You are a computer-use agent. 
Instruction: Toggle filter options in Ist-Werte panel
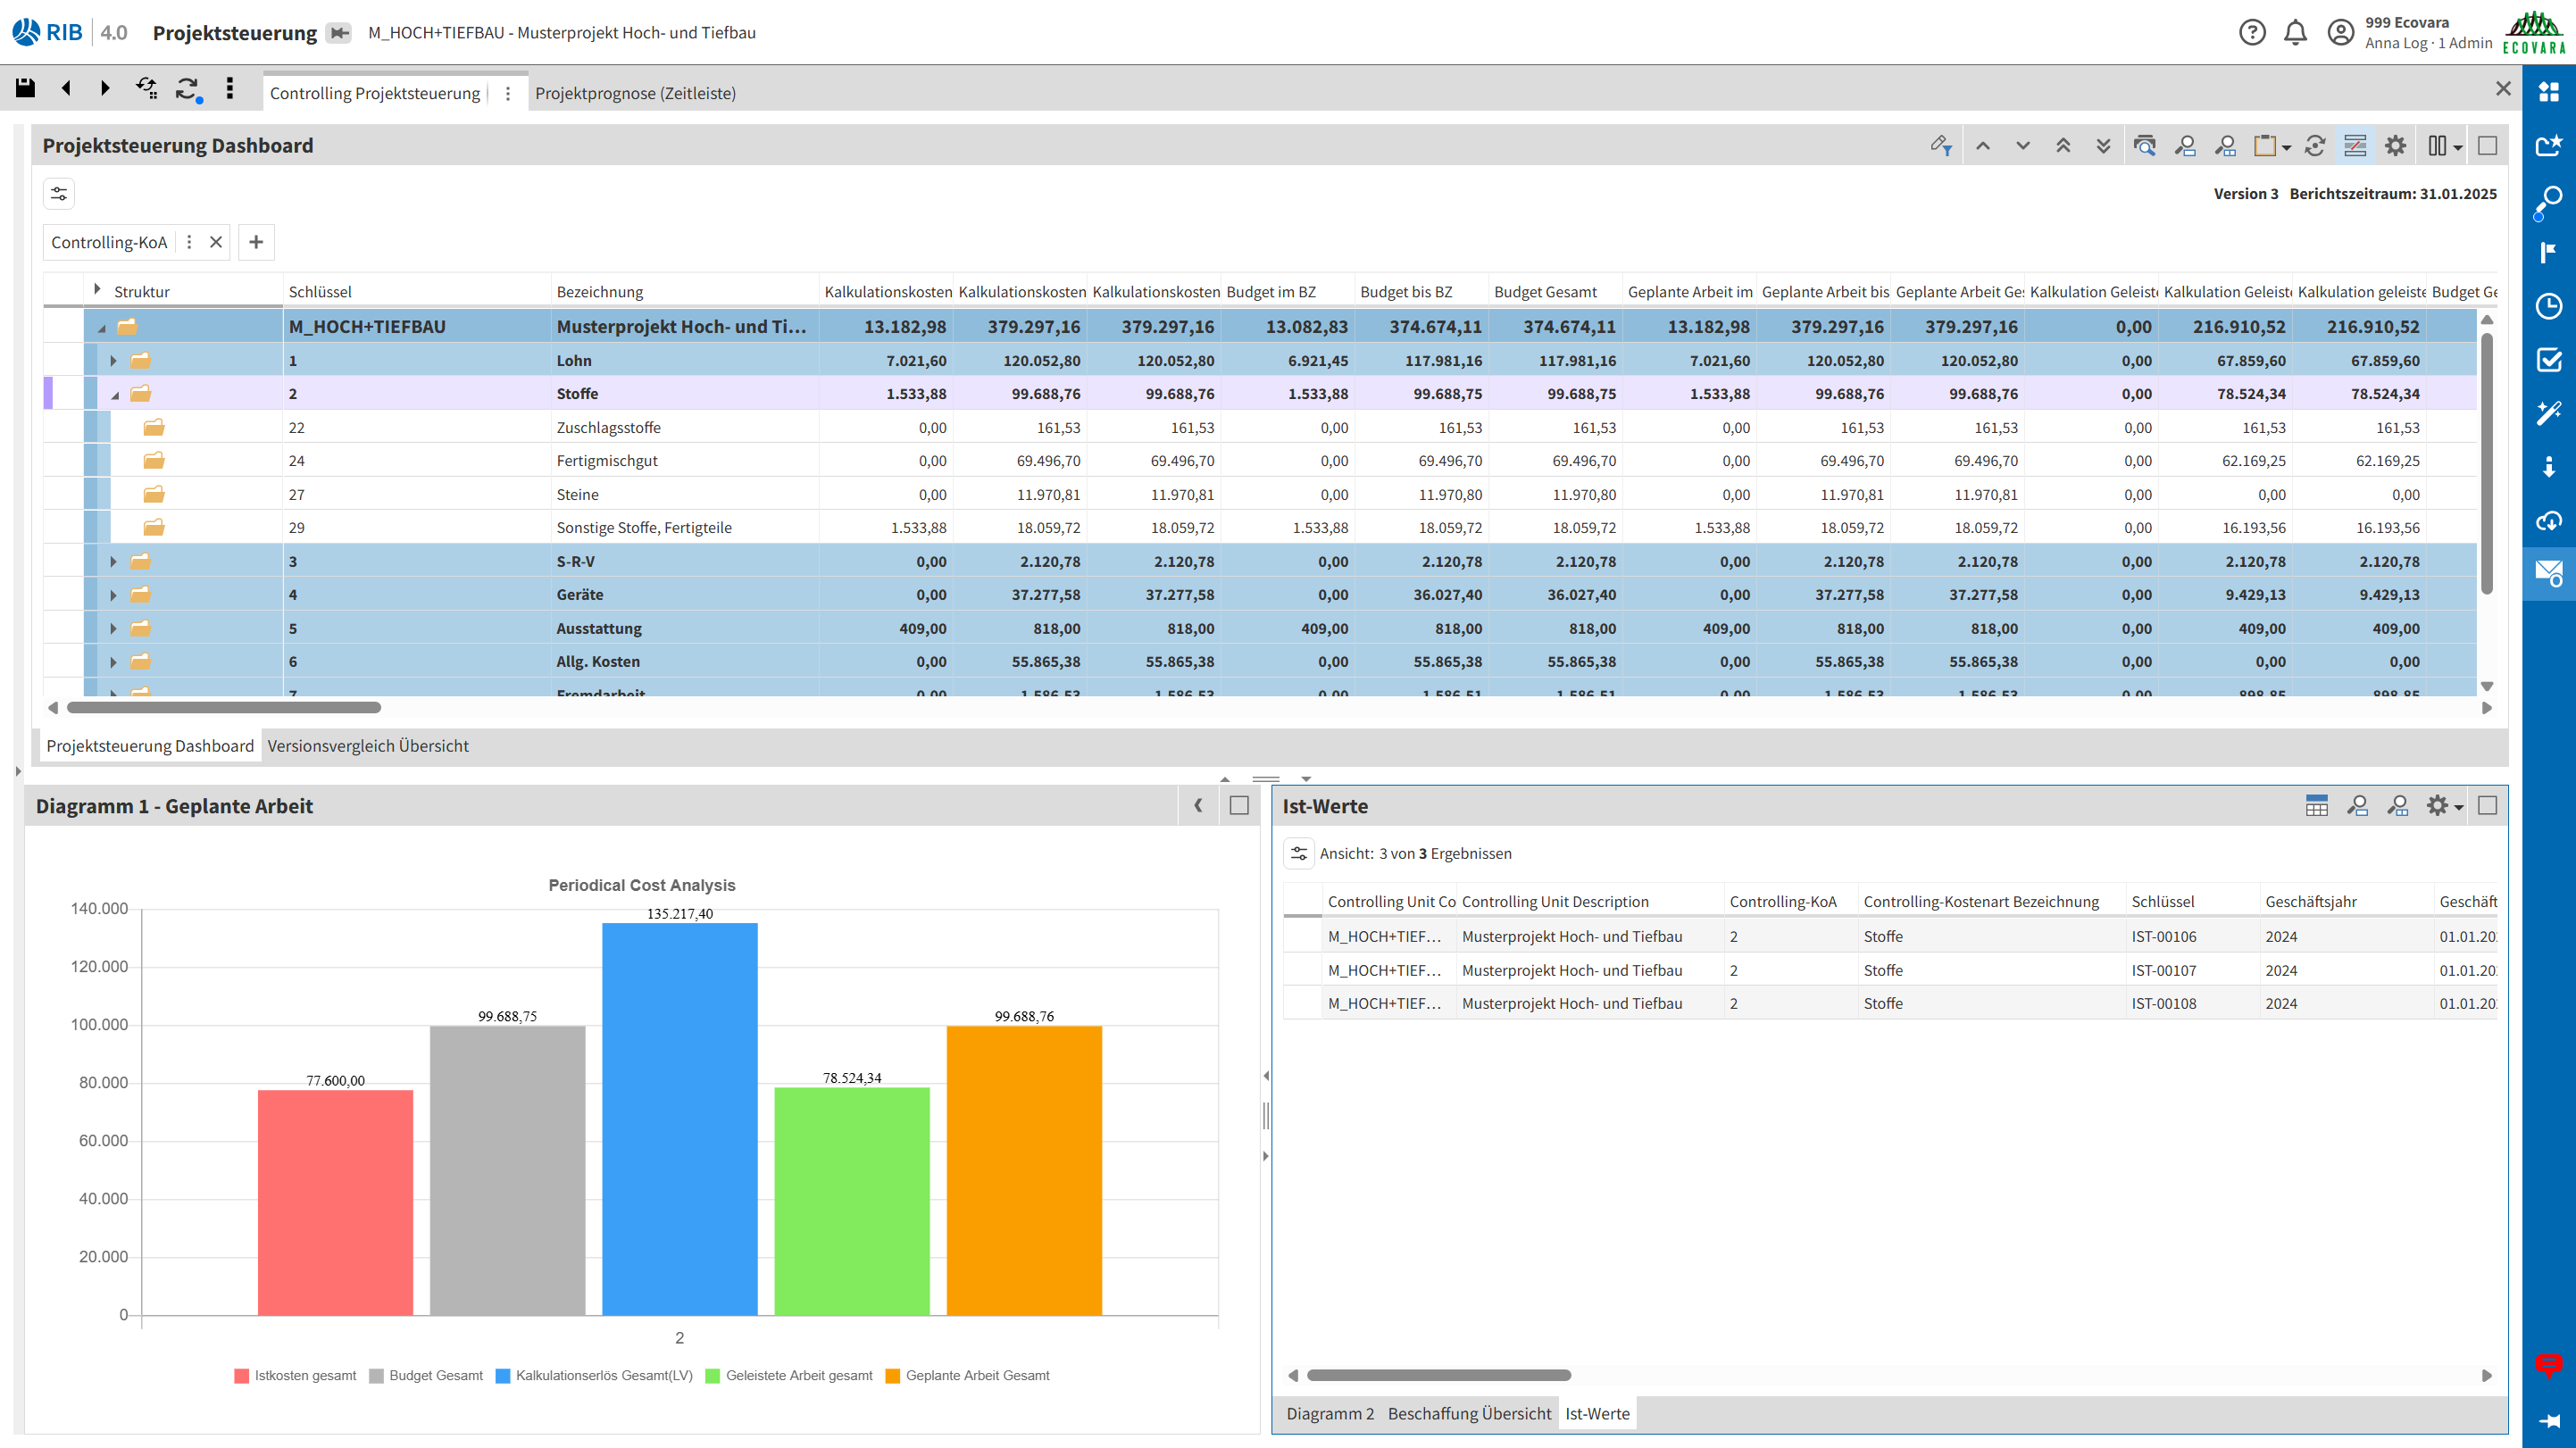1298,854
